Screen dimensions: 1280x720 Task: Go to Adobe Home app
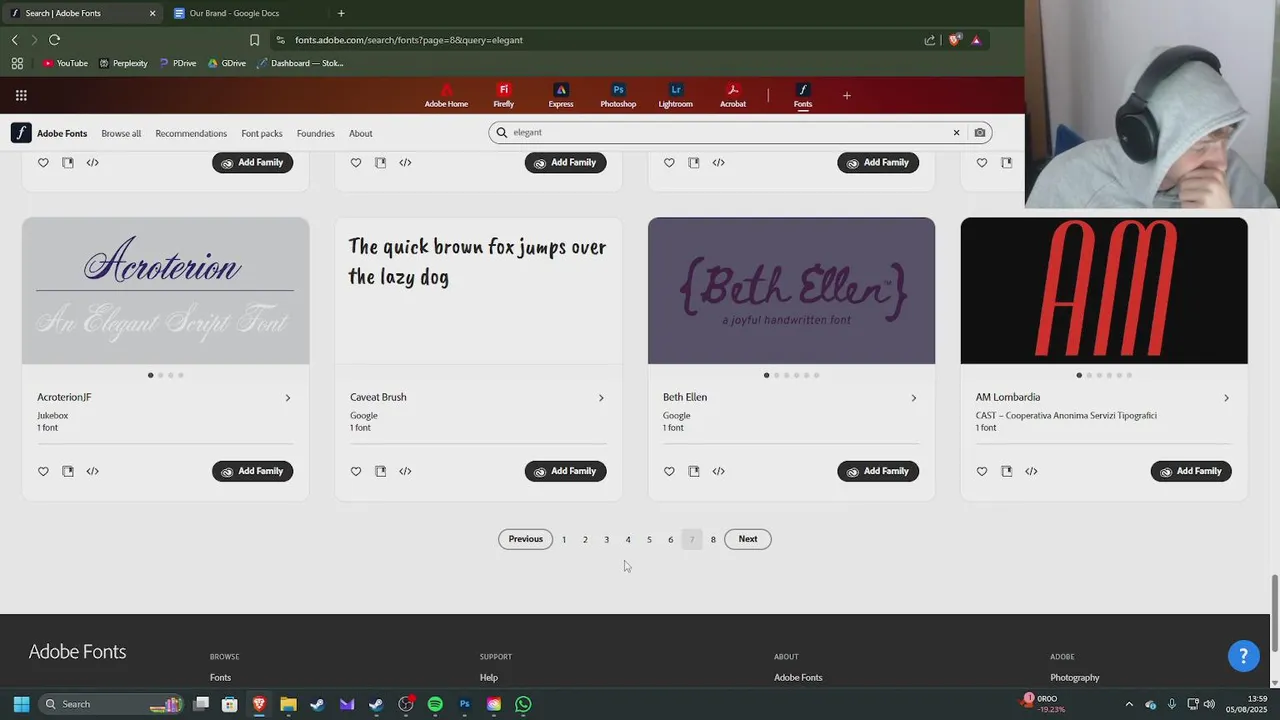click(446, 96)
